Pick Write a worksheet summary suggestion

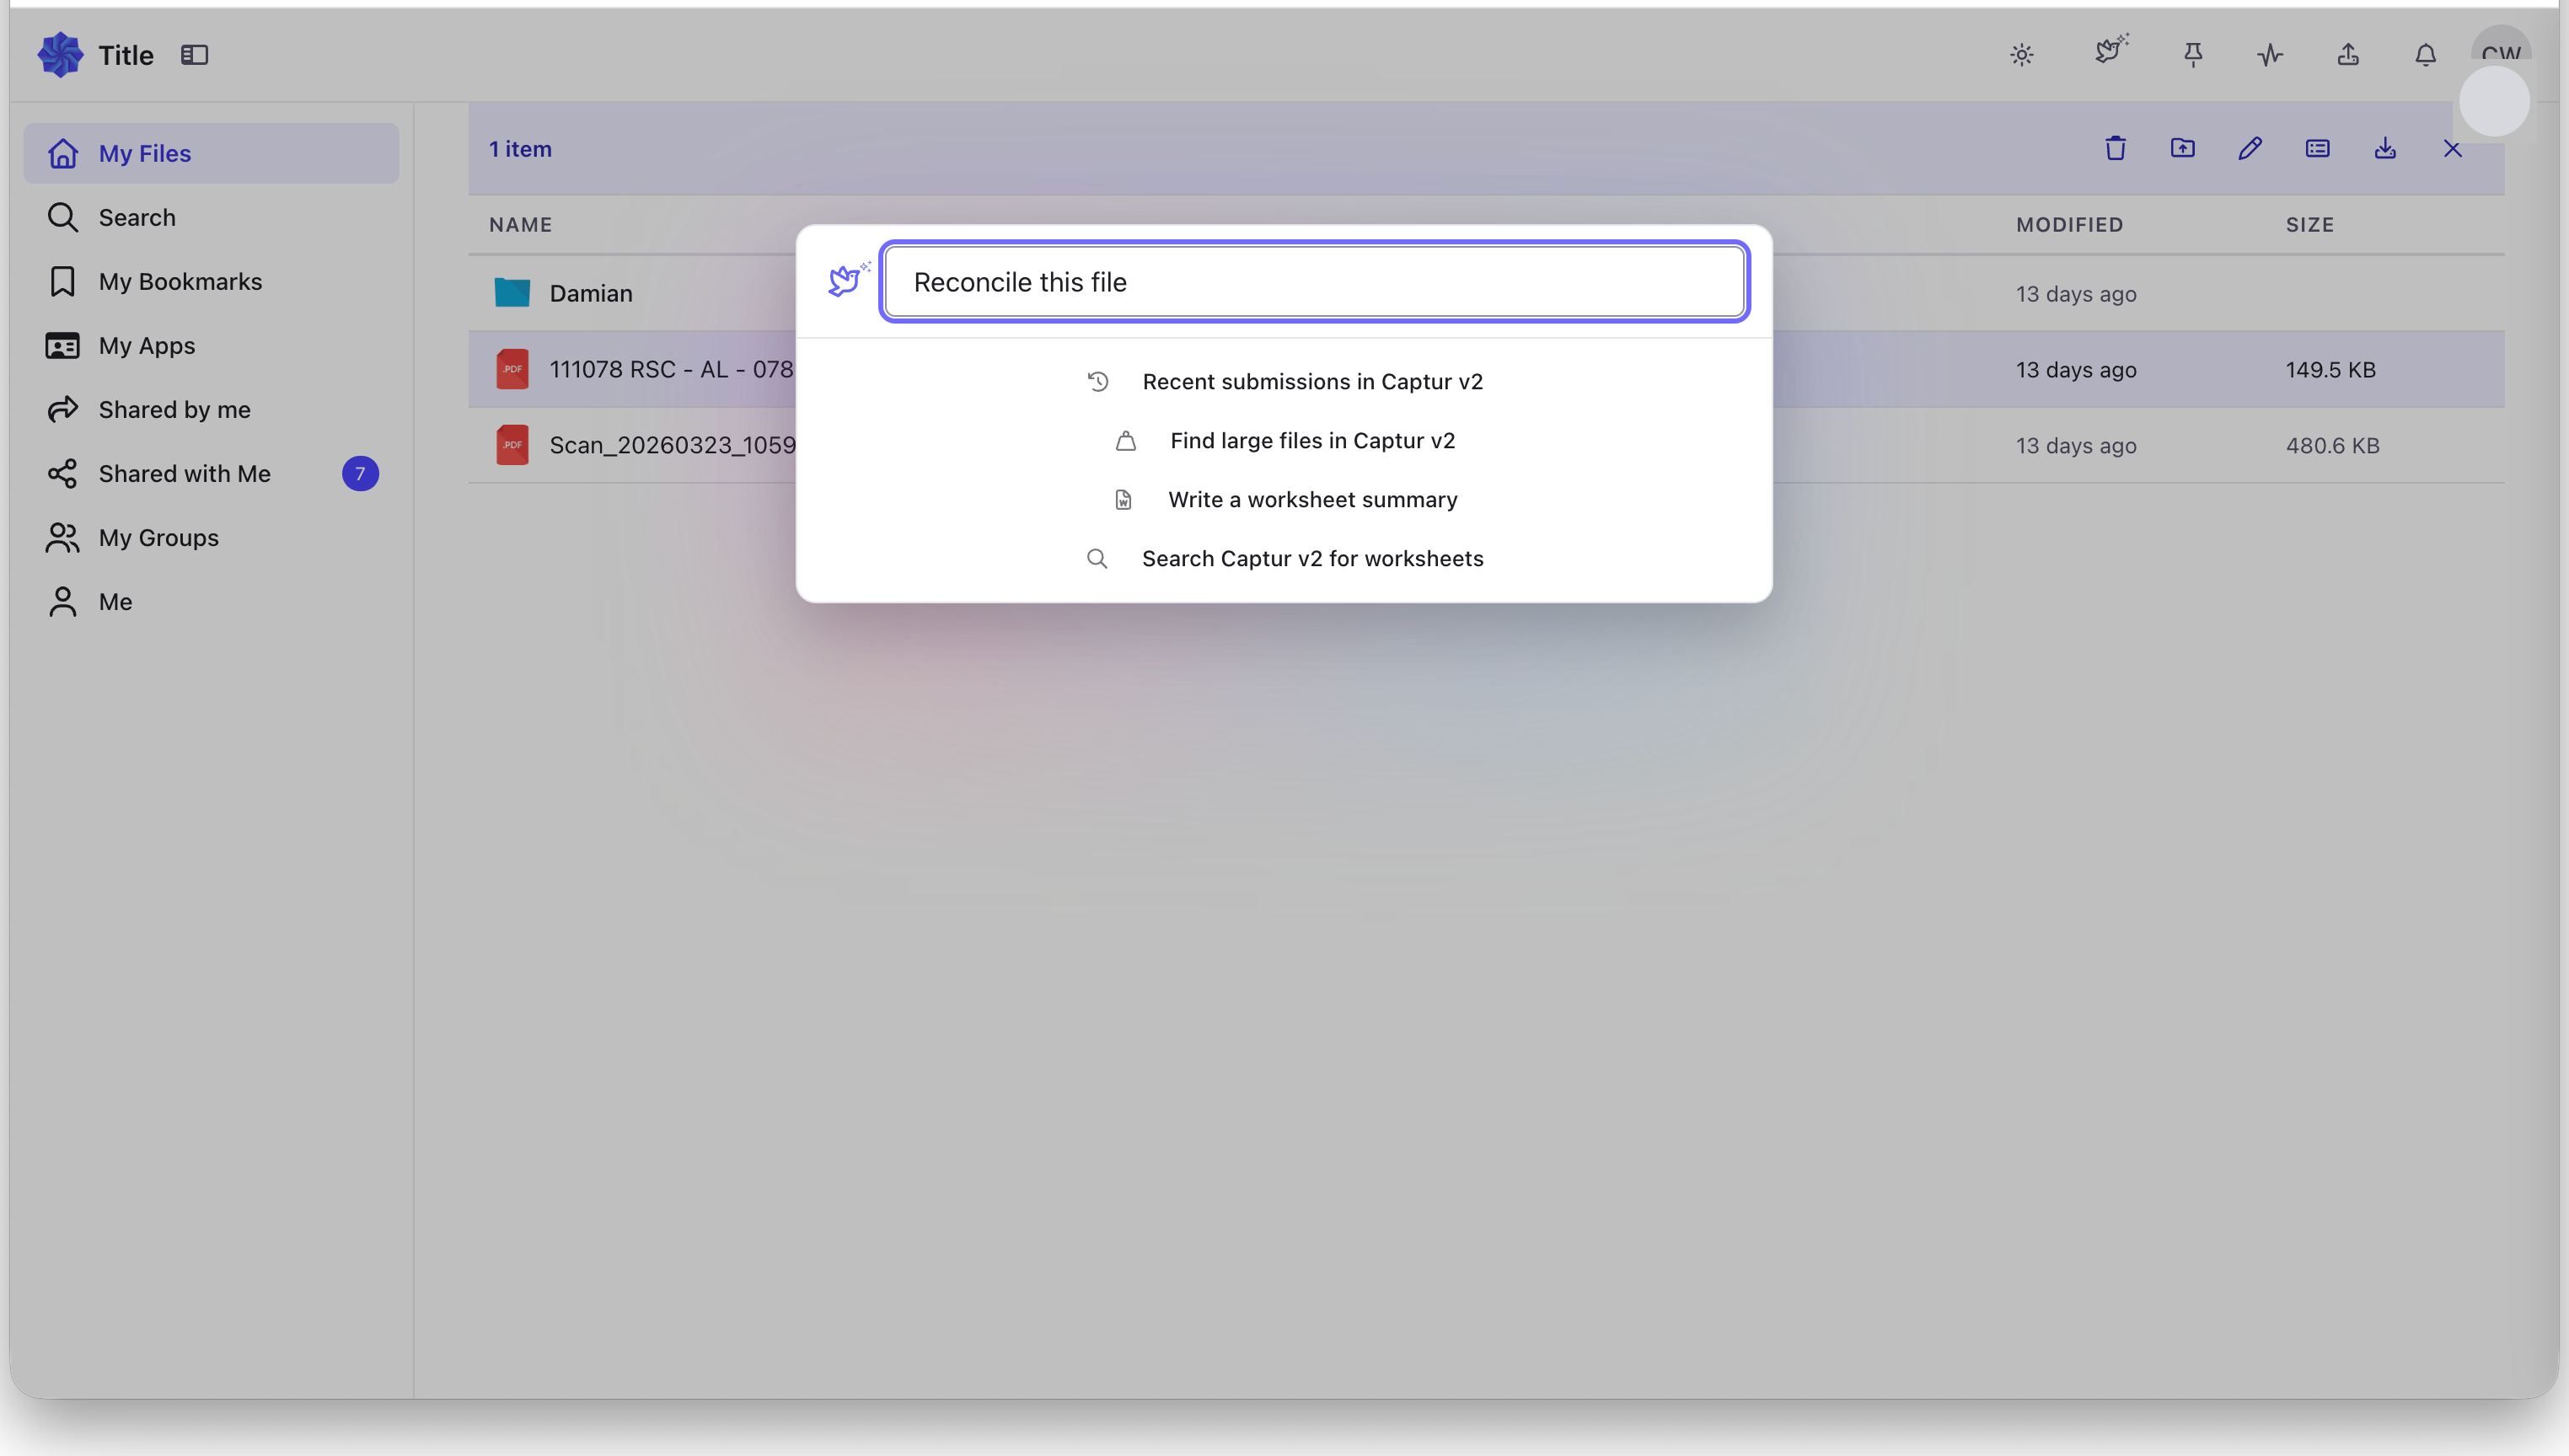1311,500
